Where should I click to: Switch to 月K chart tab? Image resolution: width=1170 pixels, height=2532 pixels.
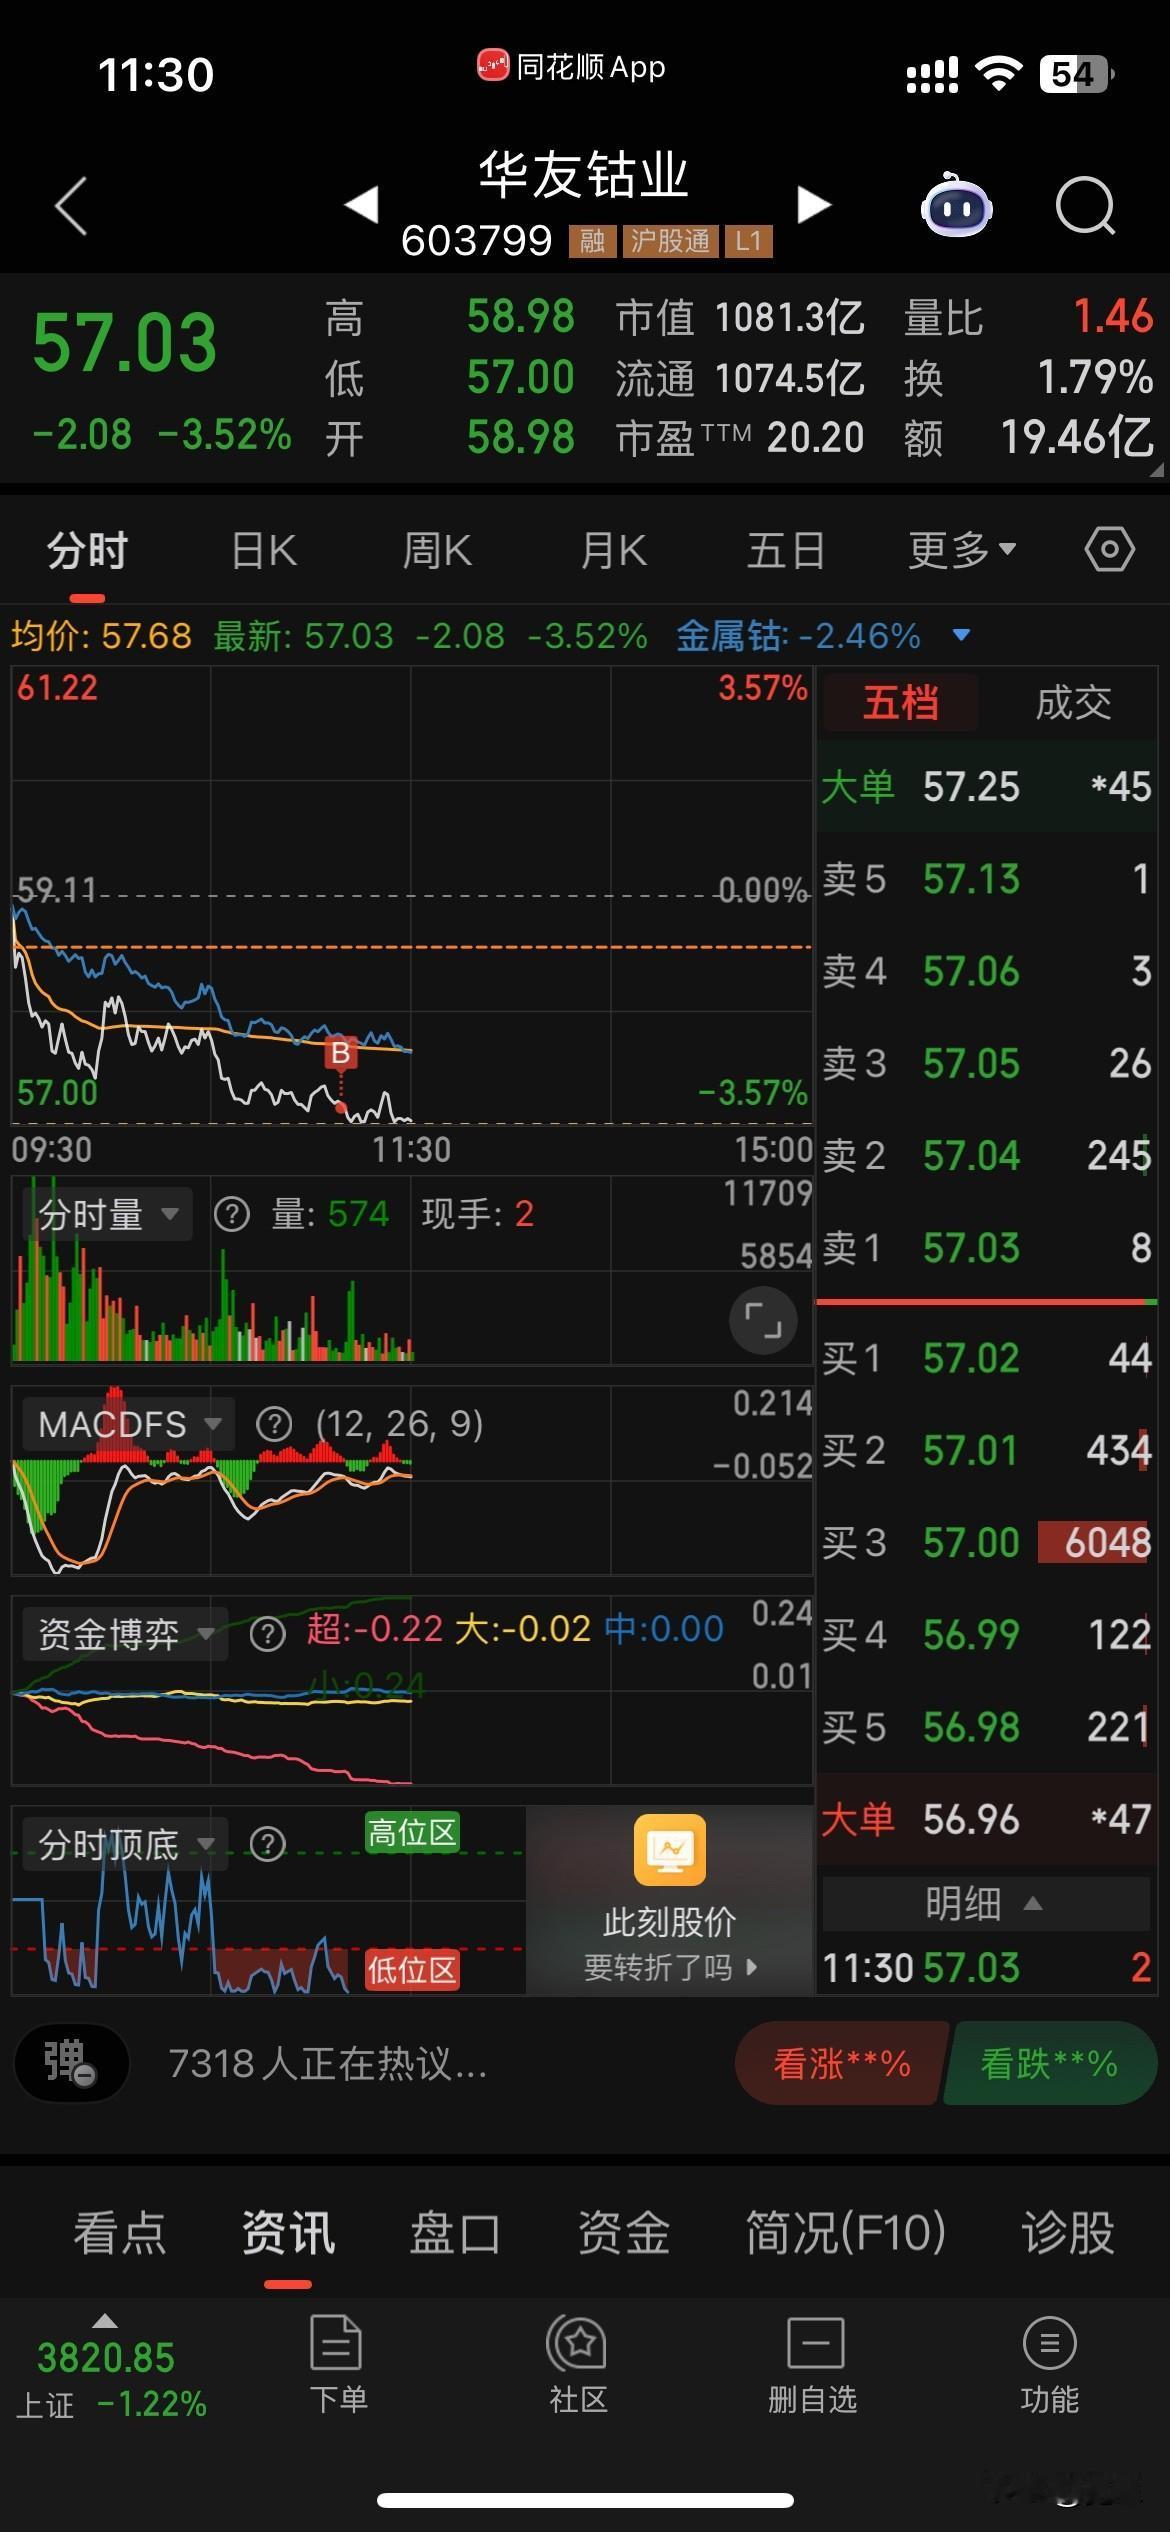coord(612,550)
